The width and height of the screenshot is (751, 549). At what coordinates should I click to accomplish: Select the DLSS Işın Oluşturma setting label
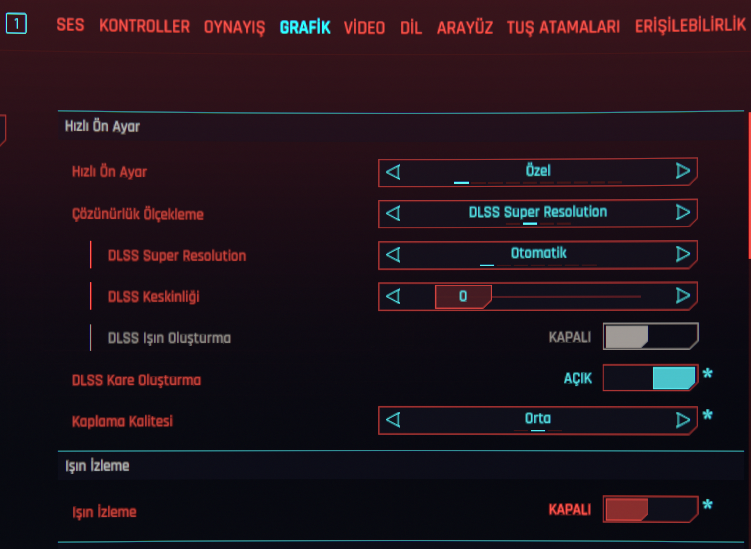(x=169, y=338)
